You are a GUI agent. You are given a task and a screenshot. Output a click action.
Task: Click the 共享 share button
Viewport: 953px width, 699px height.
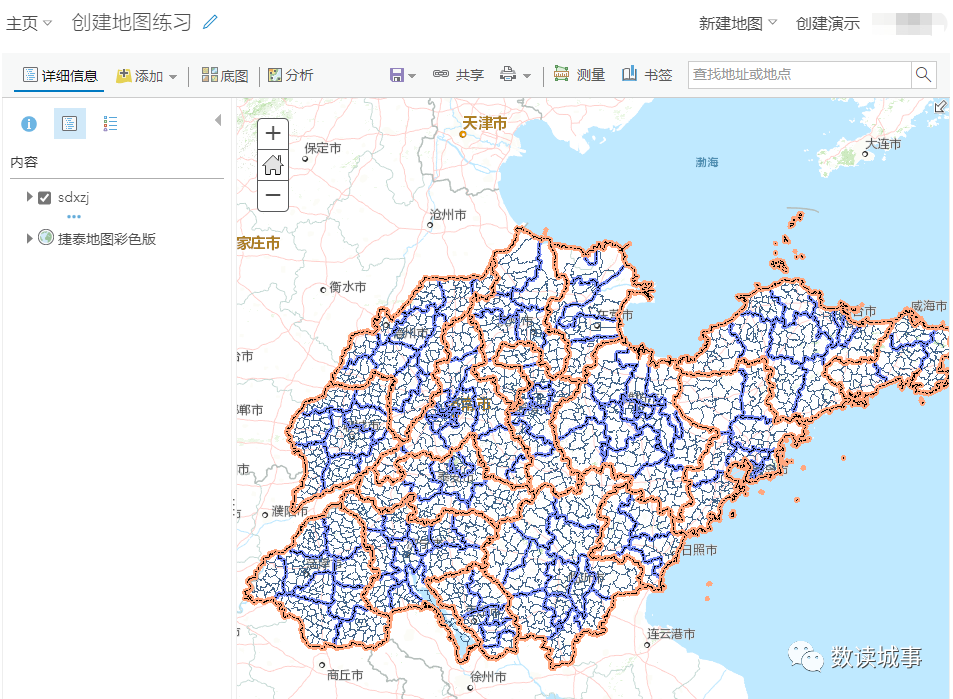(x=458, y=75)
